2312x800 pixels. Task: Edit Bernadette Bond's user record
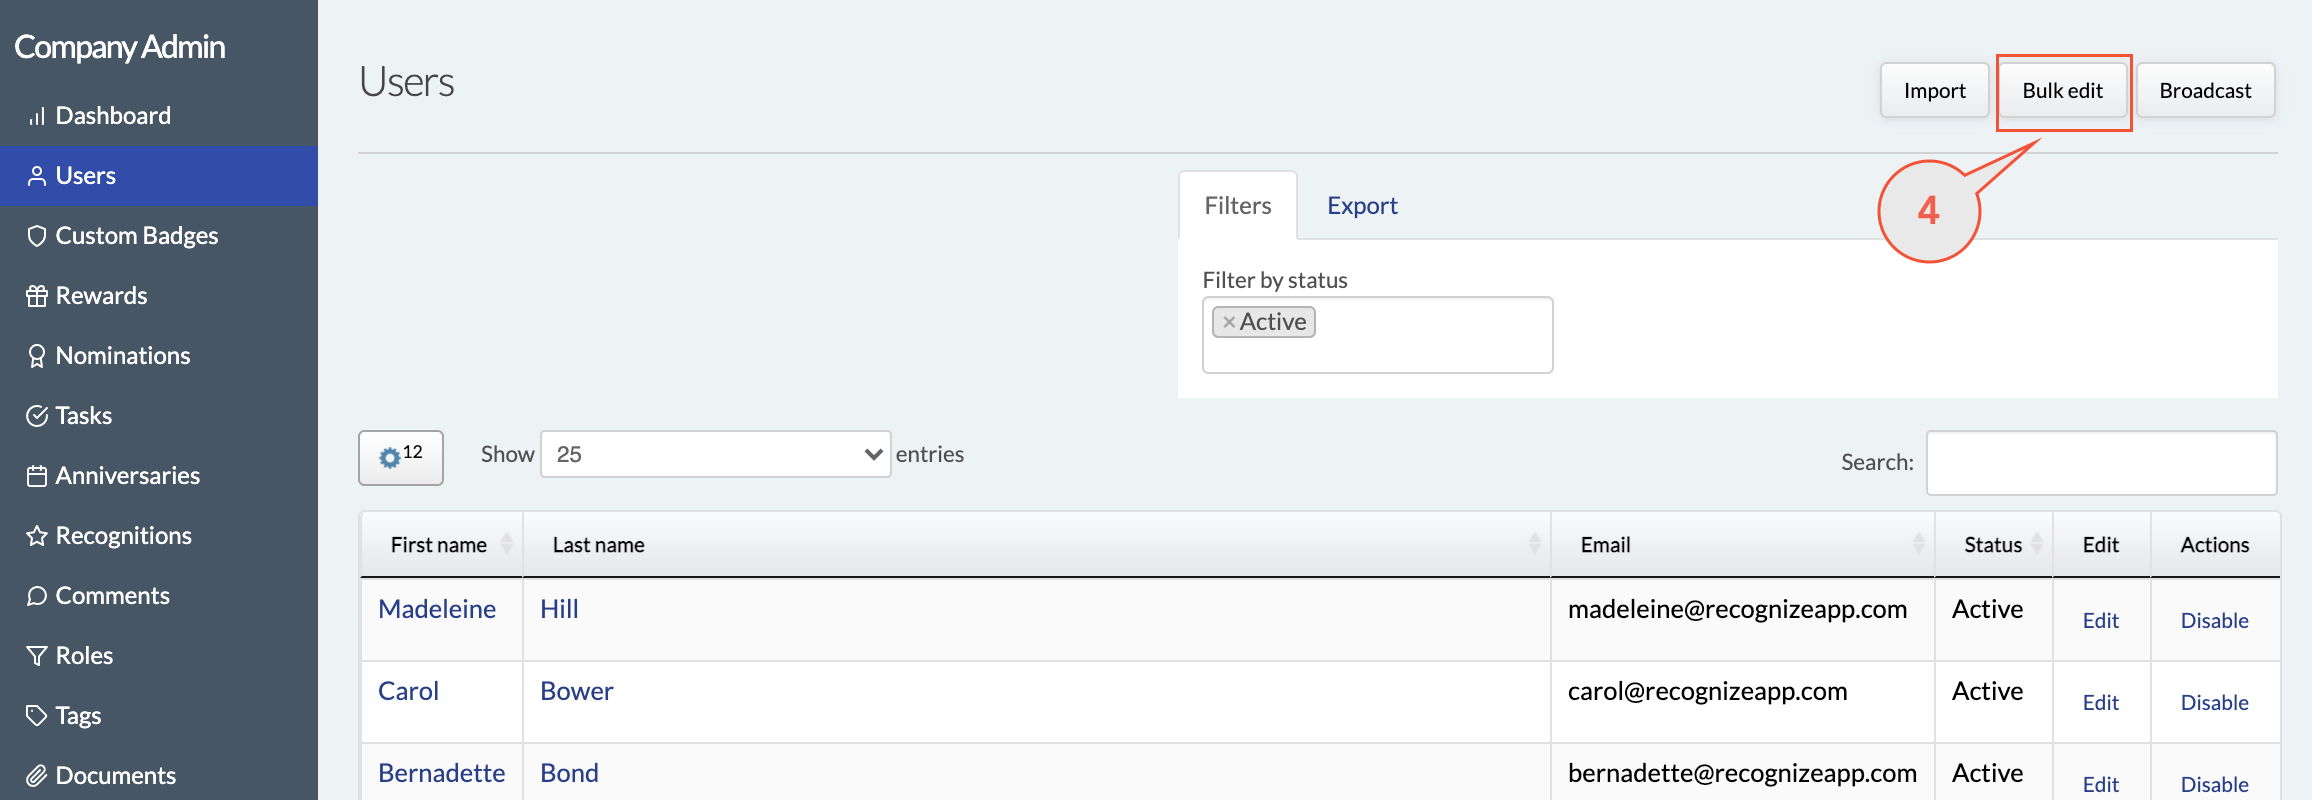pyautogui.click(x=2100, y=785)
